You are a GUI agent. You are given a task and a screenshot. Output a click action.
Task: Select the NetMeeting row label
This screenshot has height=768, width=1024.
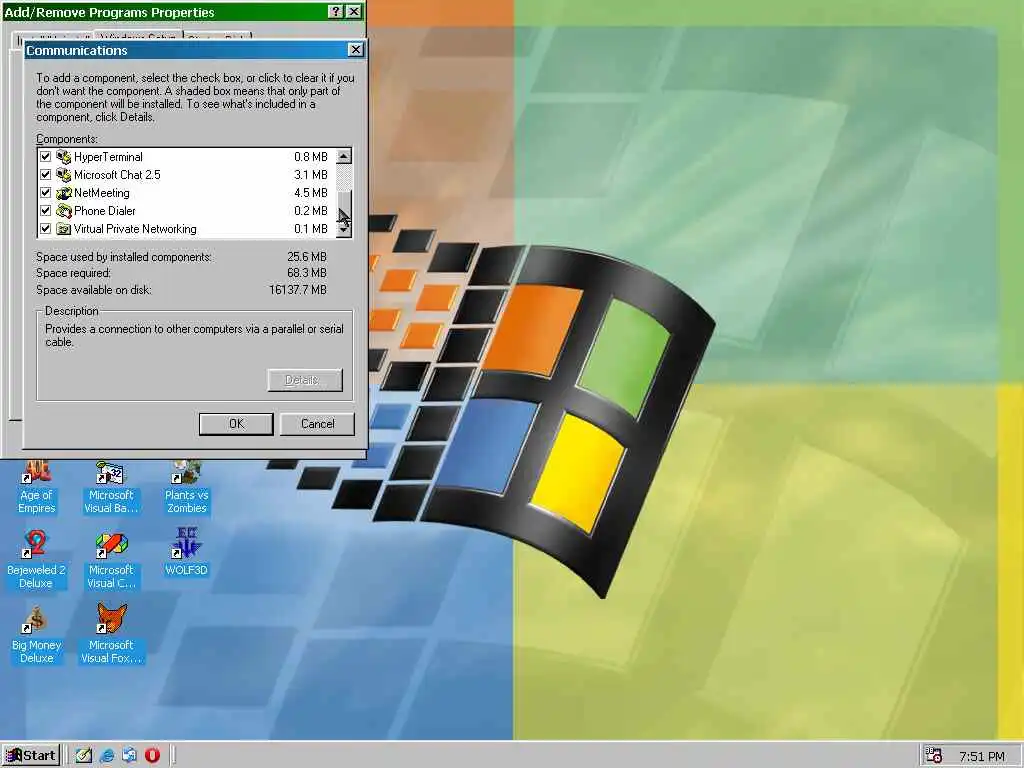coord(101,193)
